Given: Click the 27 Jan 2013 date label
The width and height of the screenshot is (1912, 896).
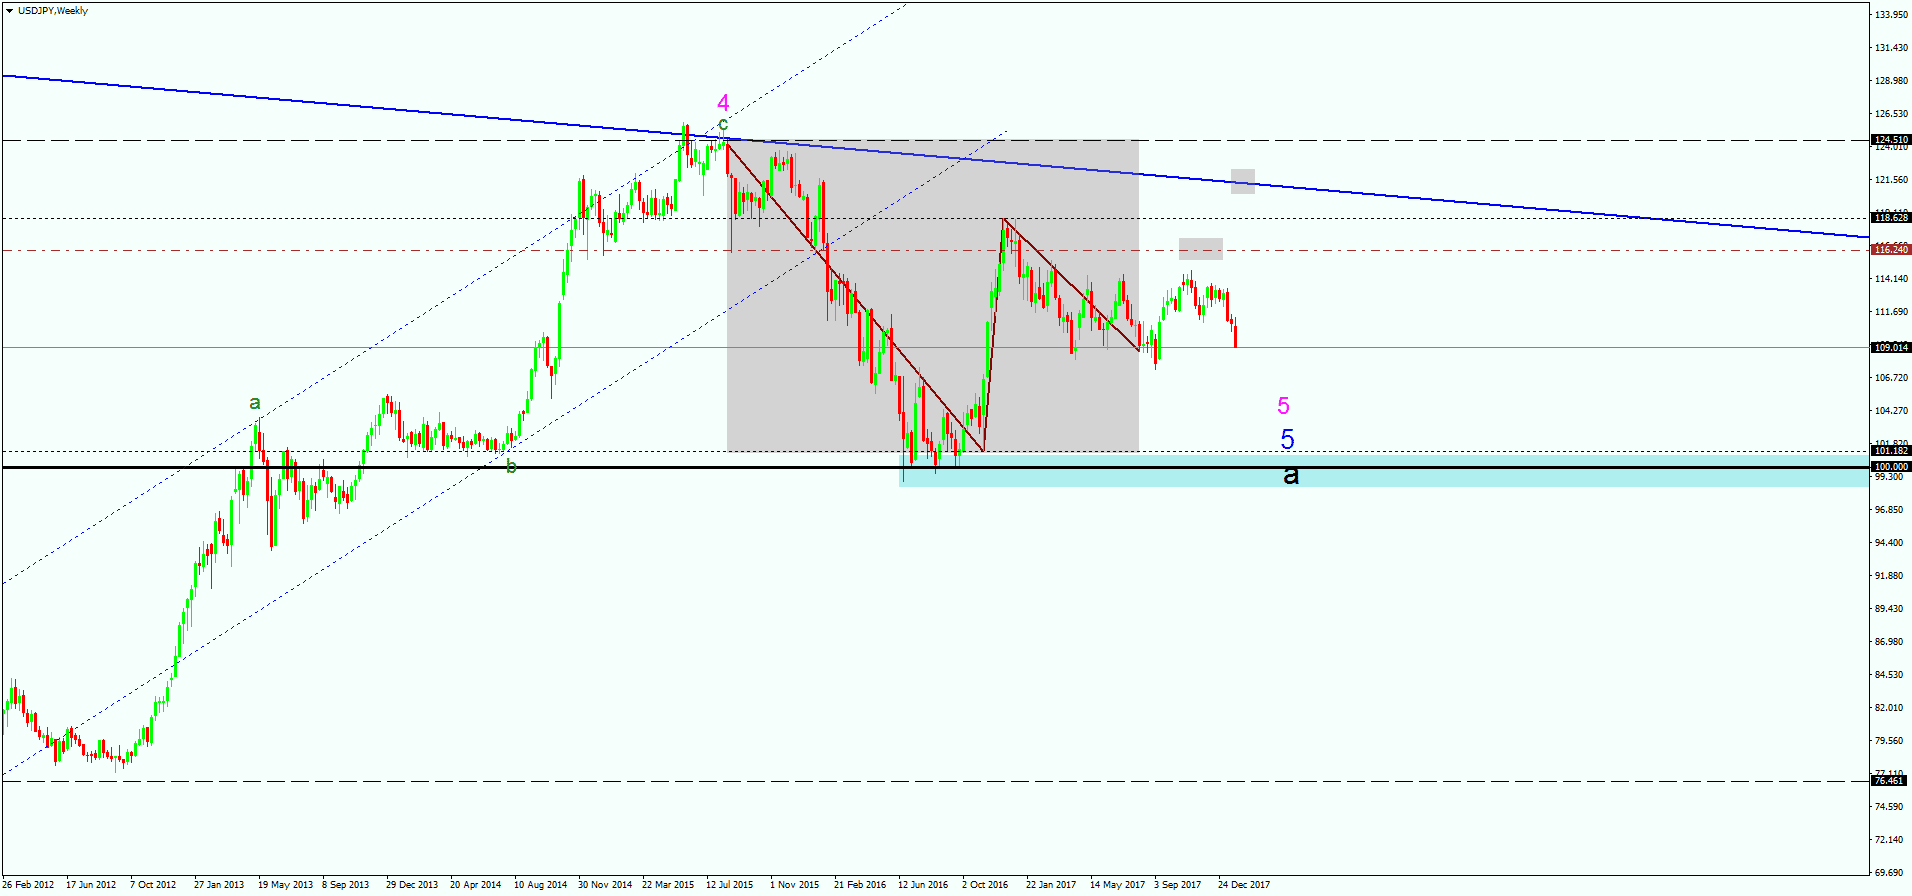Looking at the screenshot, I should (x=219, y=885).
